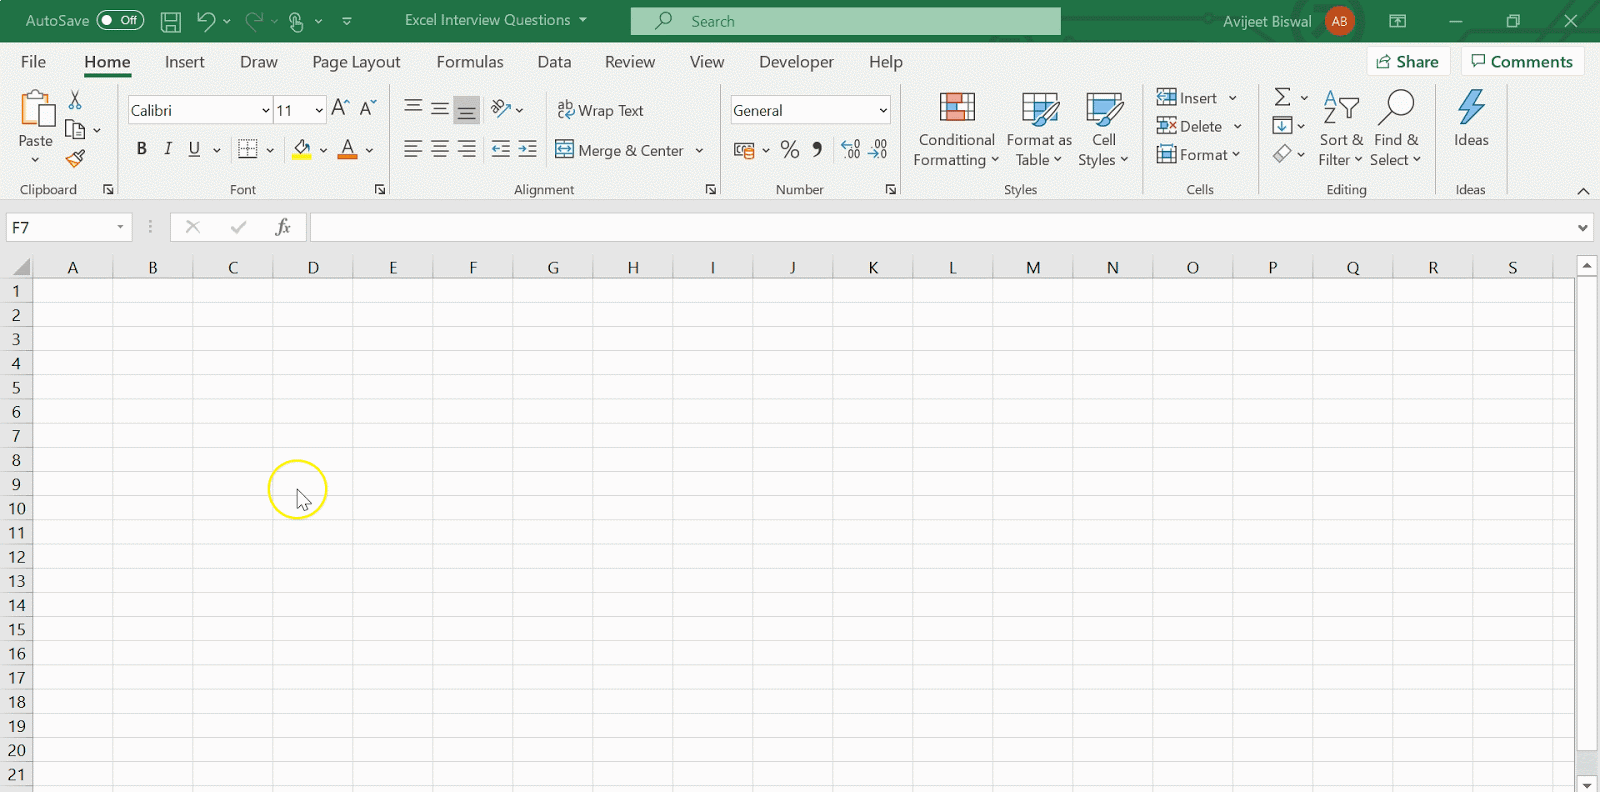Screen dimensions: 1600x792
Task: Click the Undo arrow icon
Action: (x=205, y=21)
